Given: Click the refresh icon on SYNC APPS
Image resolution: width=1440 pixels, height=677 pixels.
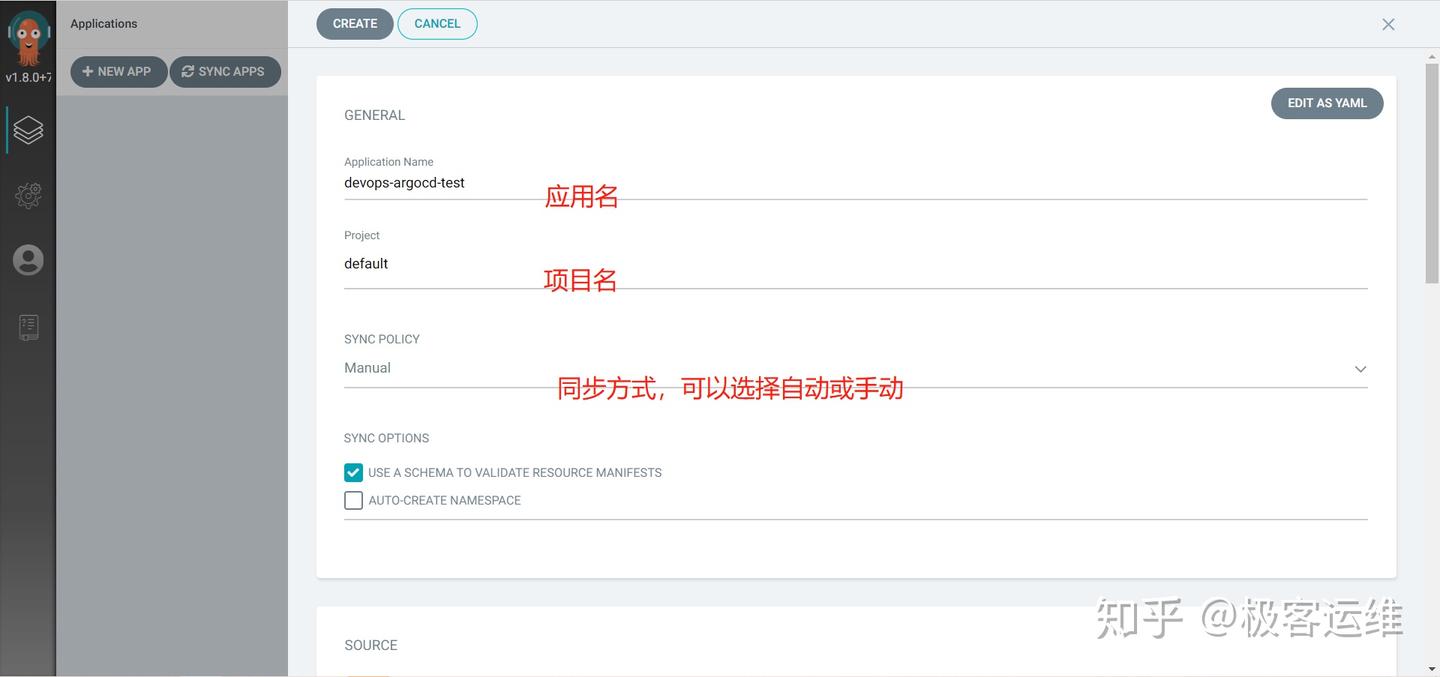Looking at the screenshot, I should [187, 71].
